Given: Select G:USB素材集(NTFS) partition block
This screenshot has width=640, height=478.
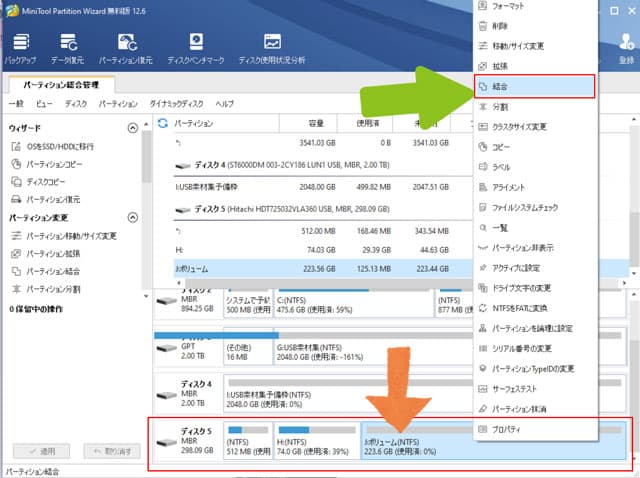Looking at the screenshot, I should [x=373, y=349].
